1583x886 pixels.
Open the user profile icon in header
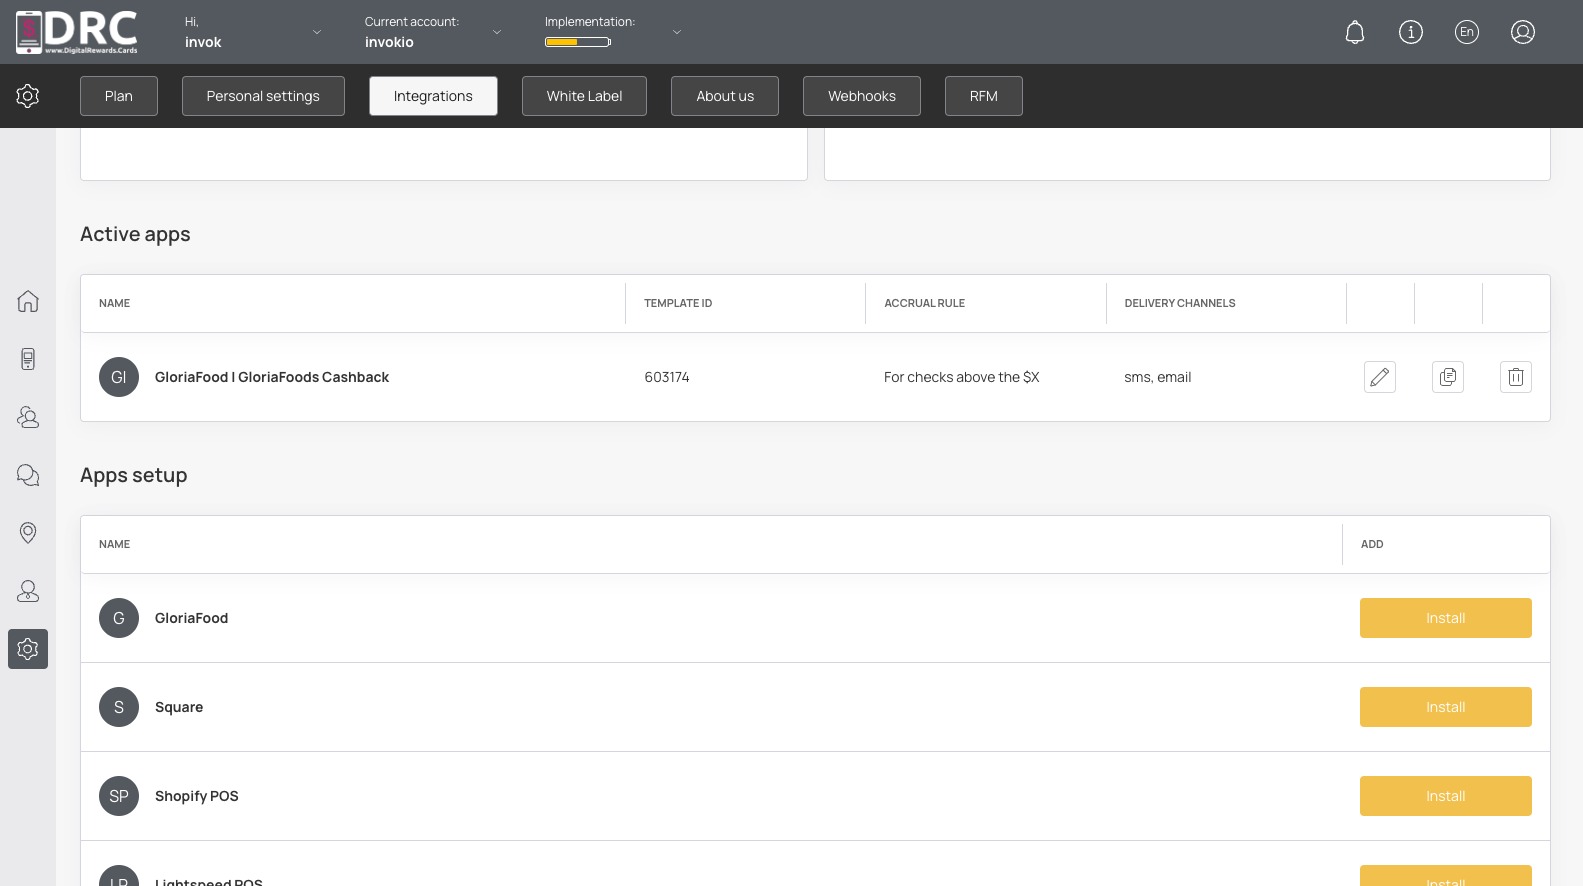point(1523,33)
